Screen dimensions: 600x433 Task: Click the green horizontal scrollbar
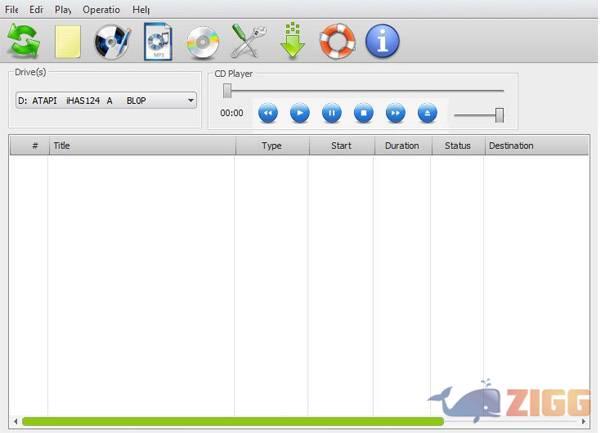[x=230, y=422]
